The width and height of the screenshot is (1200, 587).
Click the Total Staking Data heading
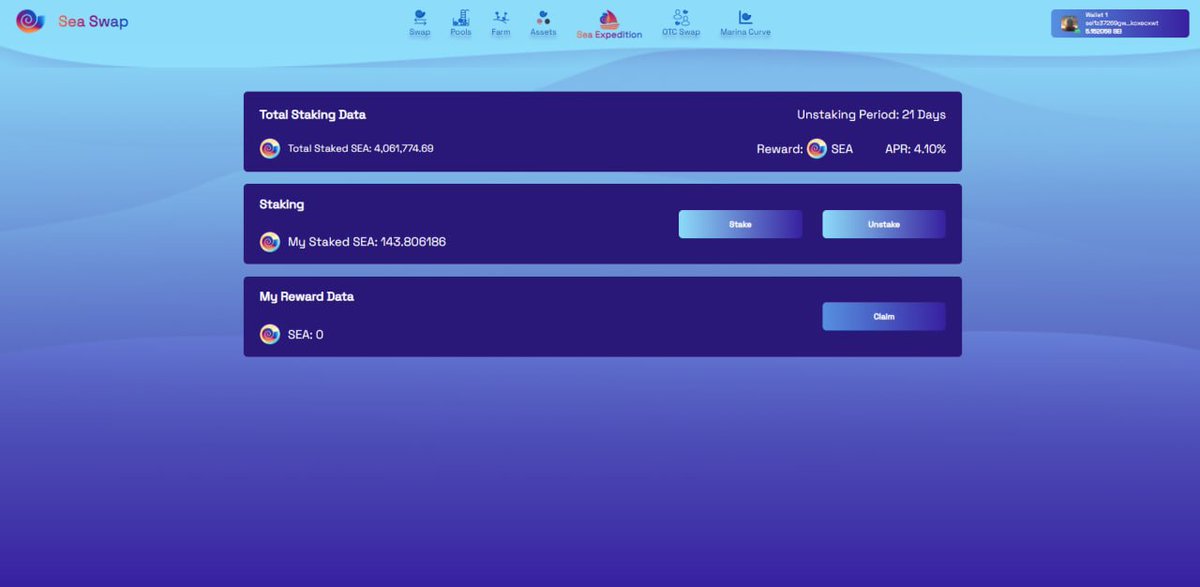[313, 115]
